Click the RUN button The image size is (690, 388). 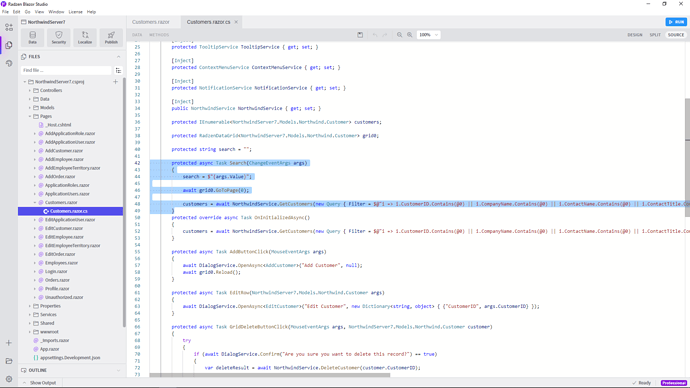click(x=676, y=22)
